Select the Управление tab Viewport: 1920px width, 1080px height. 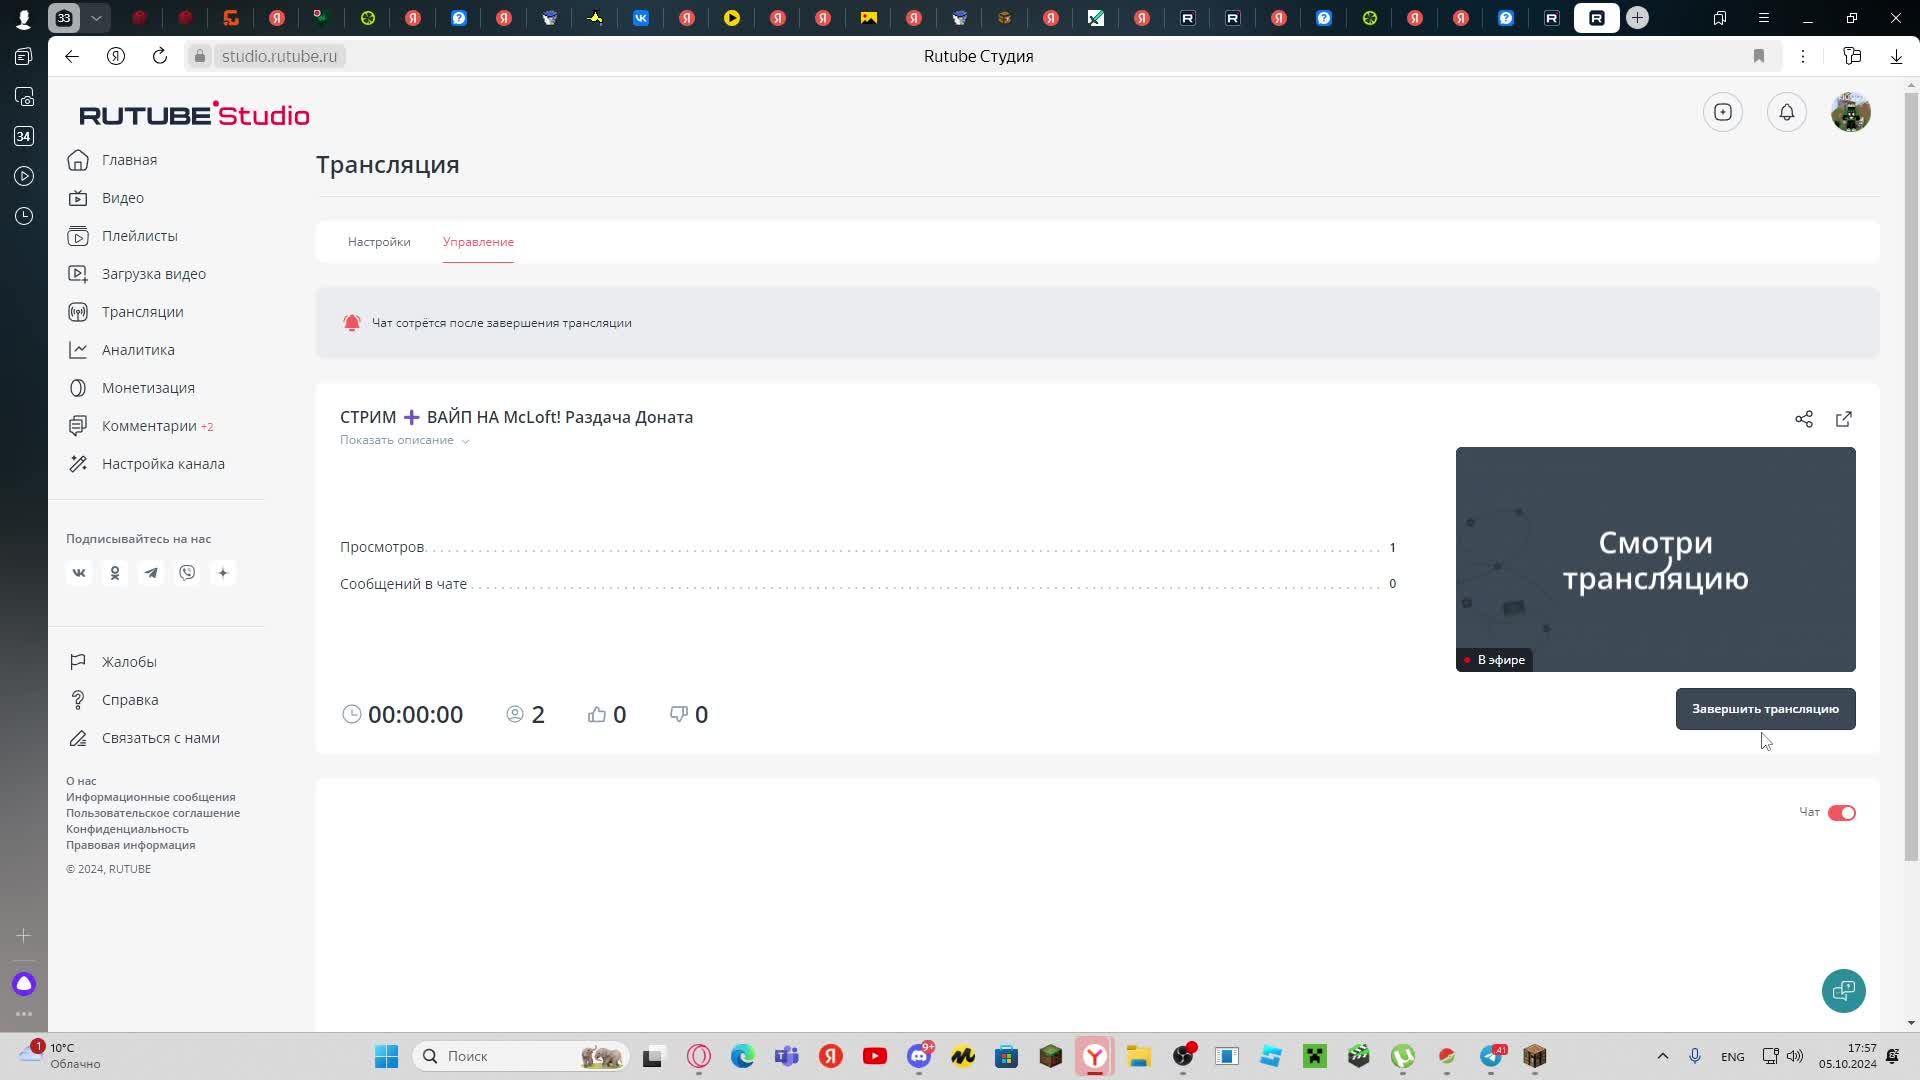pos(478,242)
